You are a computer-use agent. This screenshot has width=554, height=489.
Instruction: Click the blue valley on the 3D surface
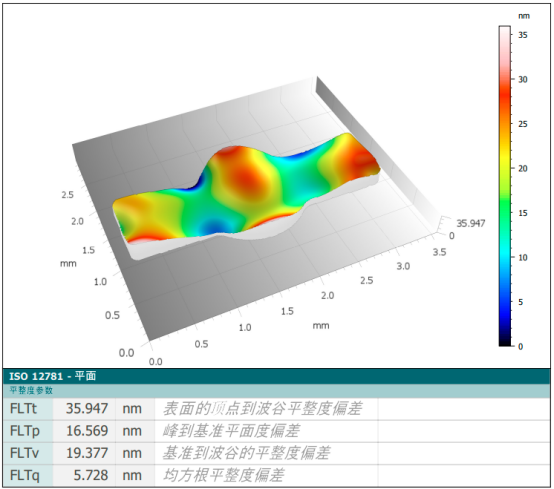(213, 226)
